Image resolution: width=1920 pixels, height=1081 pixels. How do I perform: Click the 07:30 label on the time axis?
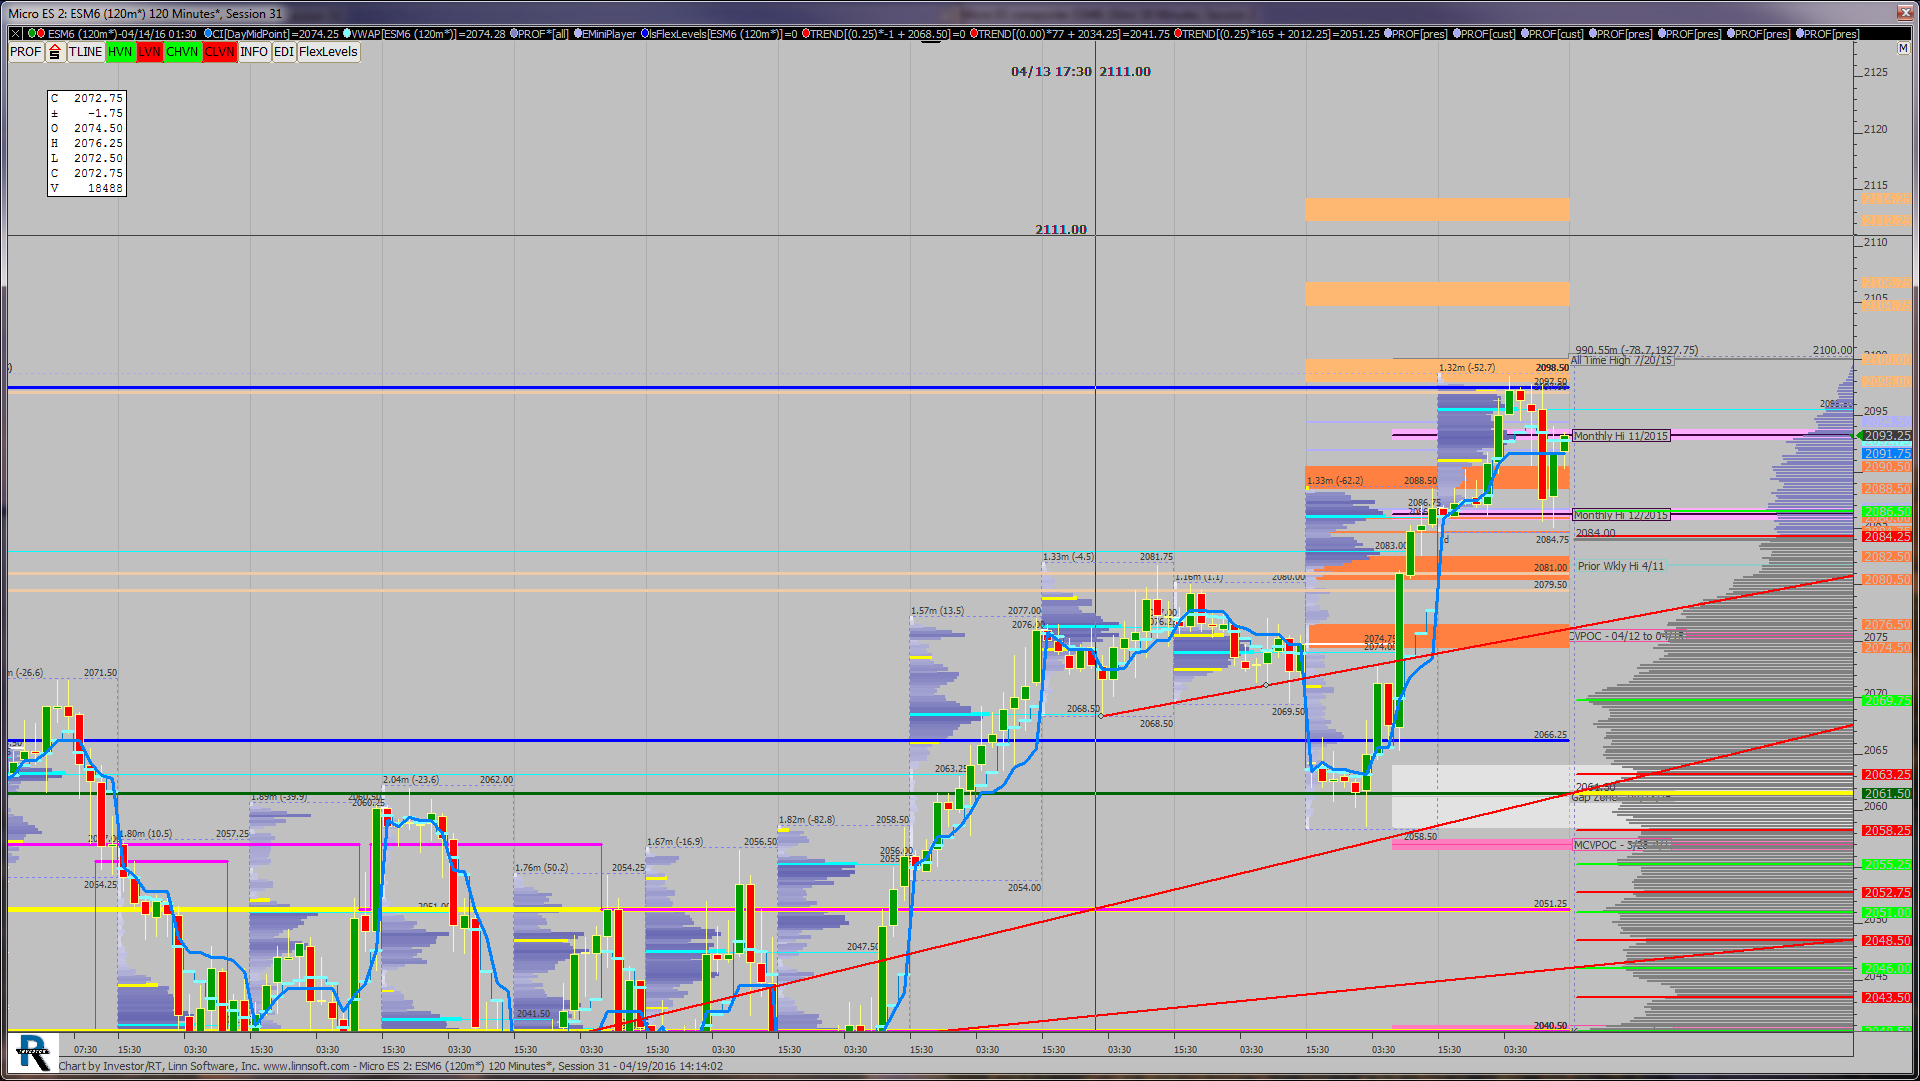(x=85, y=1050)
